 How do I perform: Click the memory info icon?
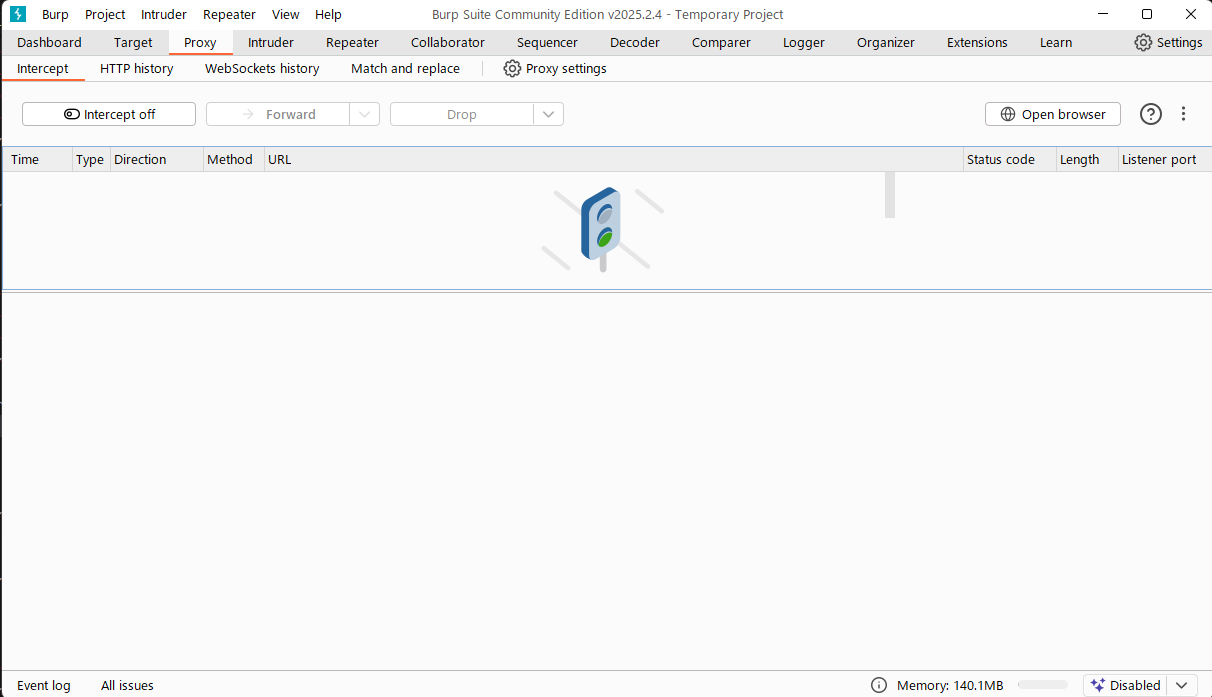879,685
